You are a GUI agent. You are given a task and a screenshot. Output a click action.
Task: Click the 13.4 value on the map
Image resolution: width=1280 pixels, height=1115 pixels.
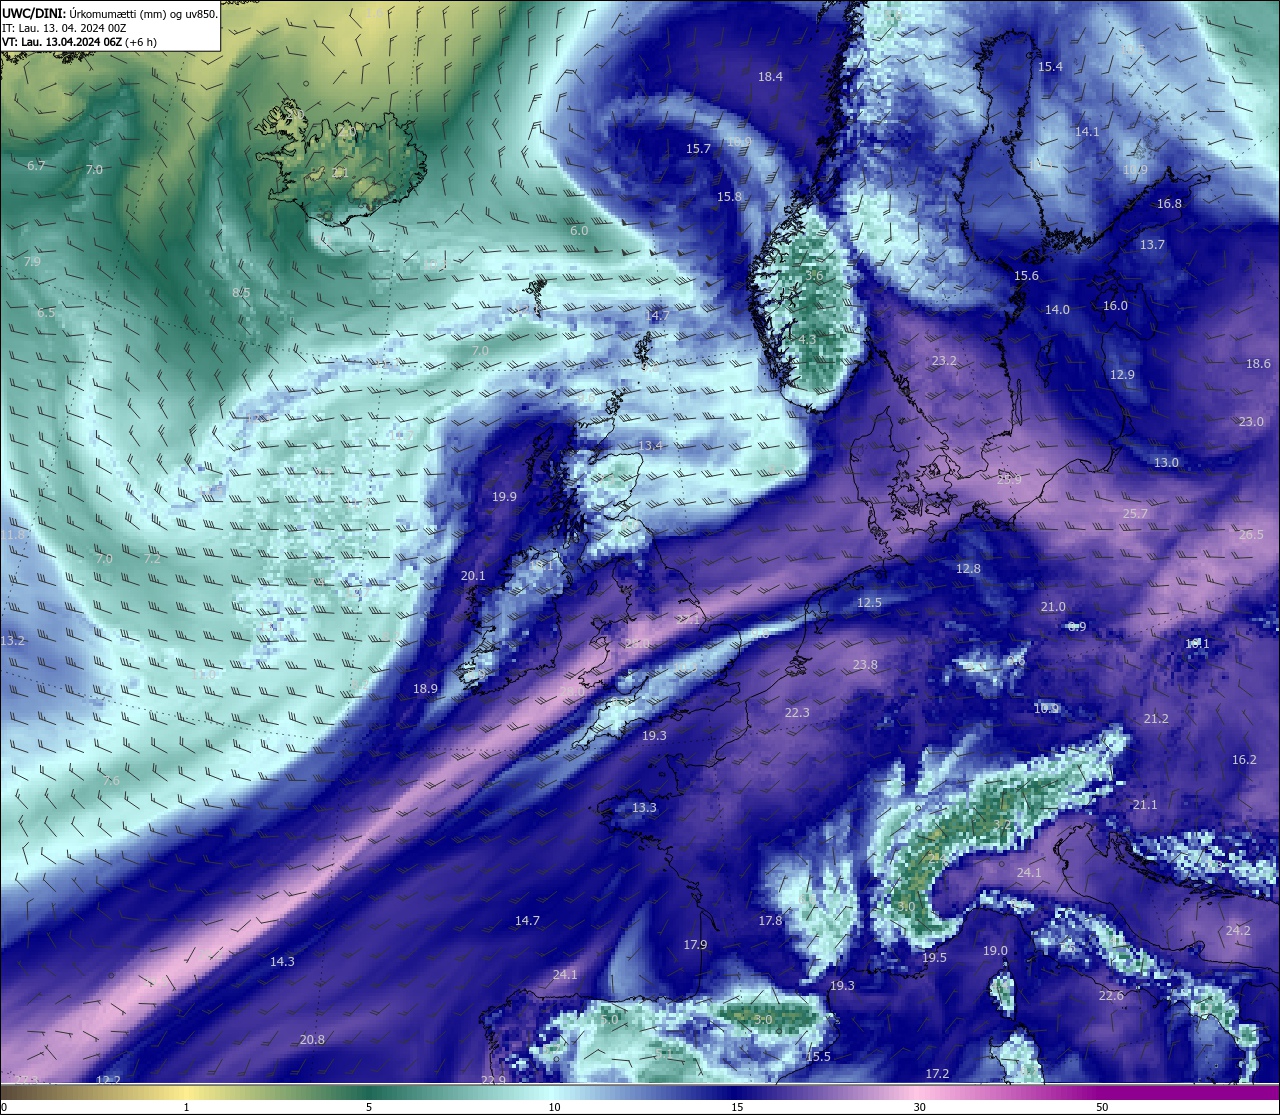[x=650, y=446]
